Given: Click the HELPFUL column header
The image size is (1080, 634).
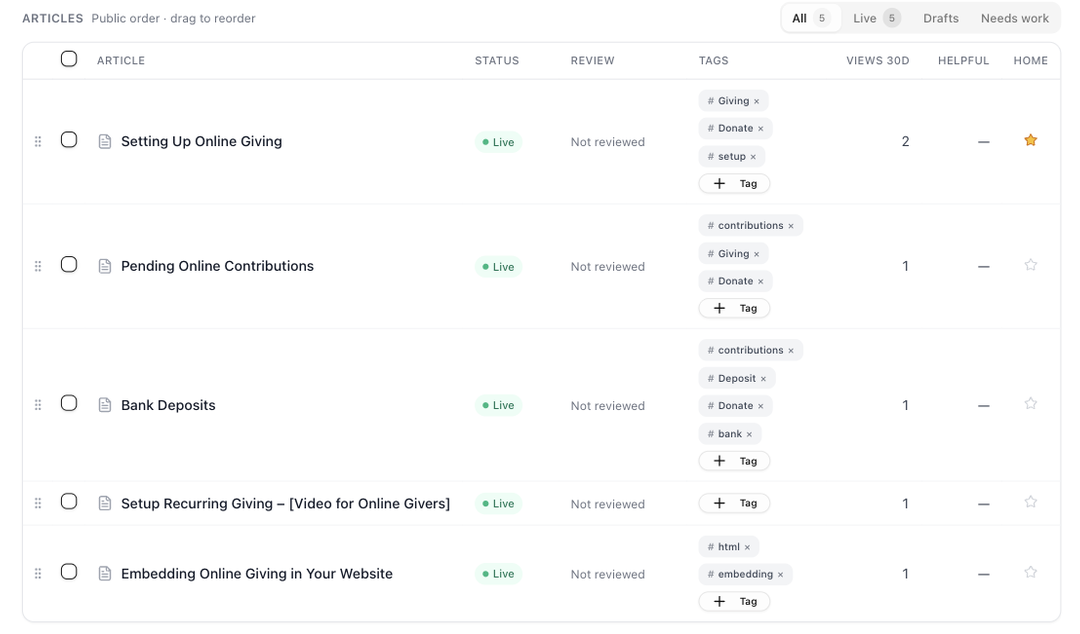Looking at the screenshot, I should (x=963, y=61).
